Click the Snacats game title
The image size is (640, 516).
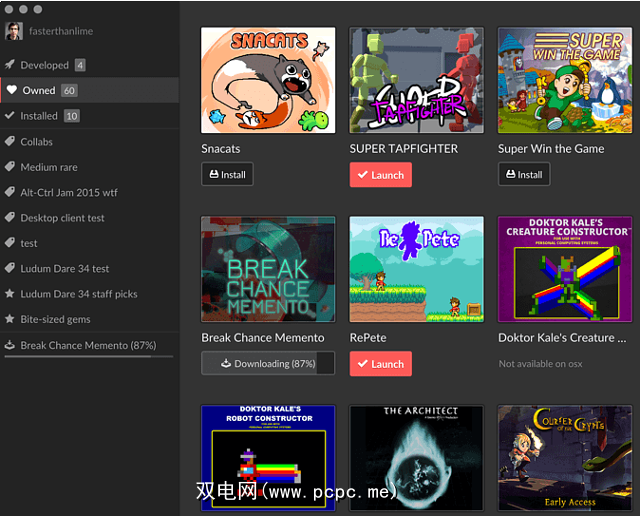tap(220, 149)
